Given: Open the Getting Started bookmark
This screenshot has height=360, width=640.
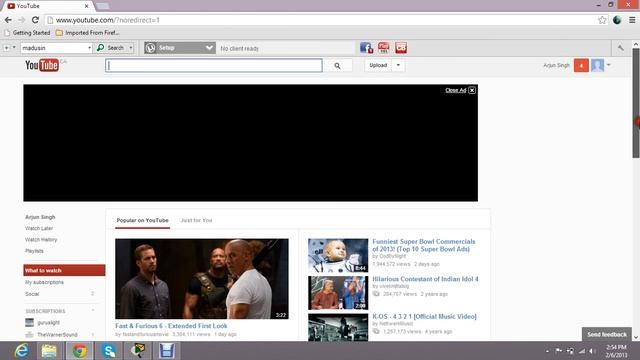Looking at the screenshot, I should 27,33.
